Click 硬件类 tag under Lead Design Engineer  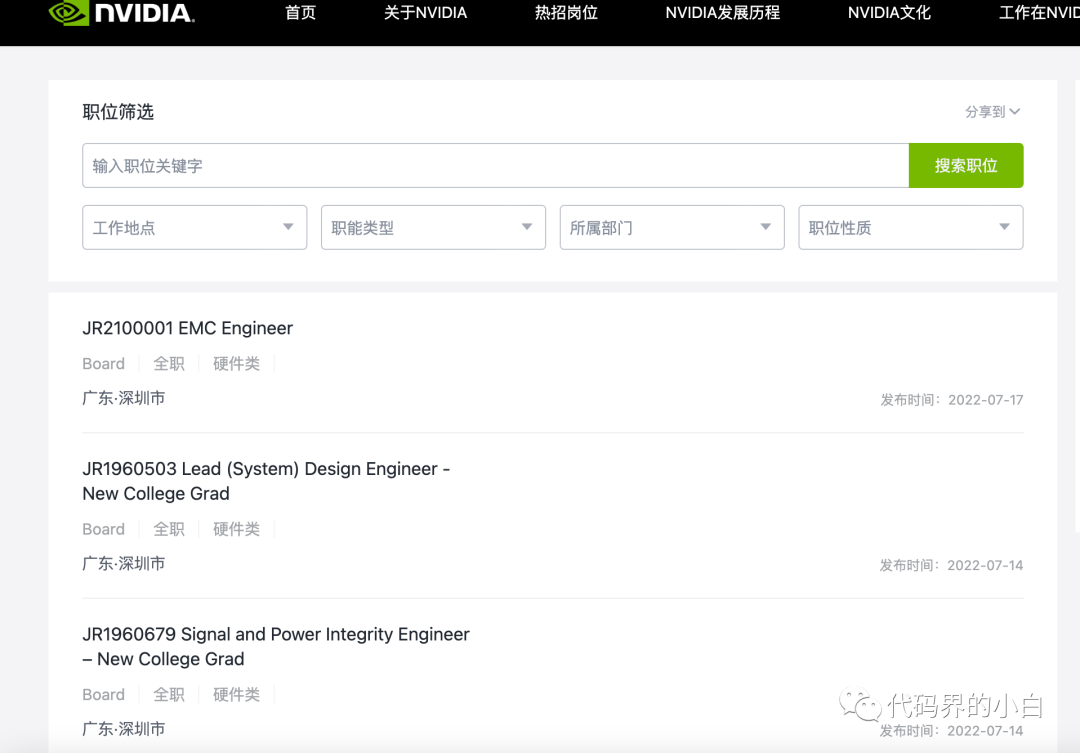236,529
